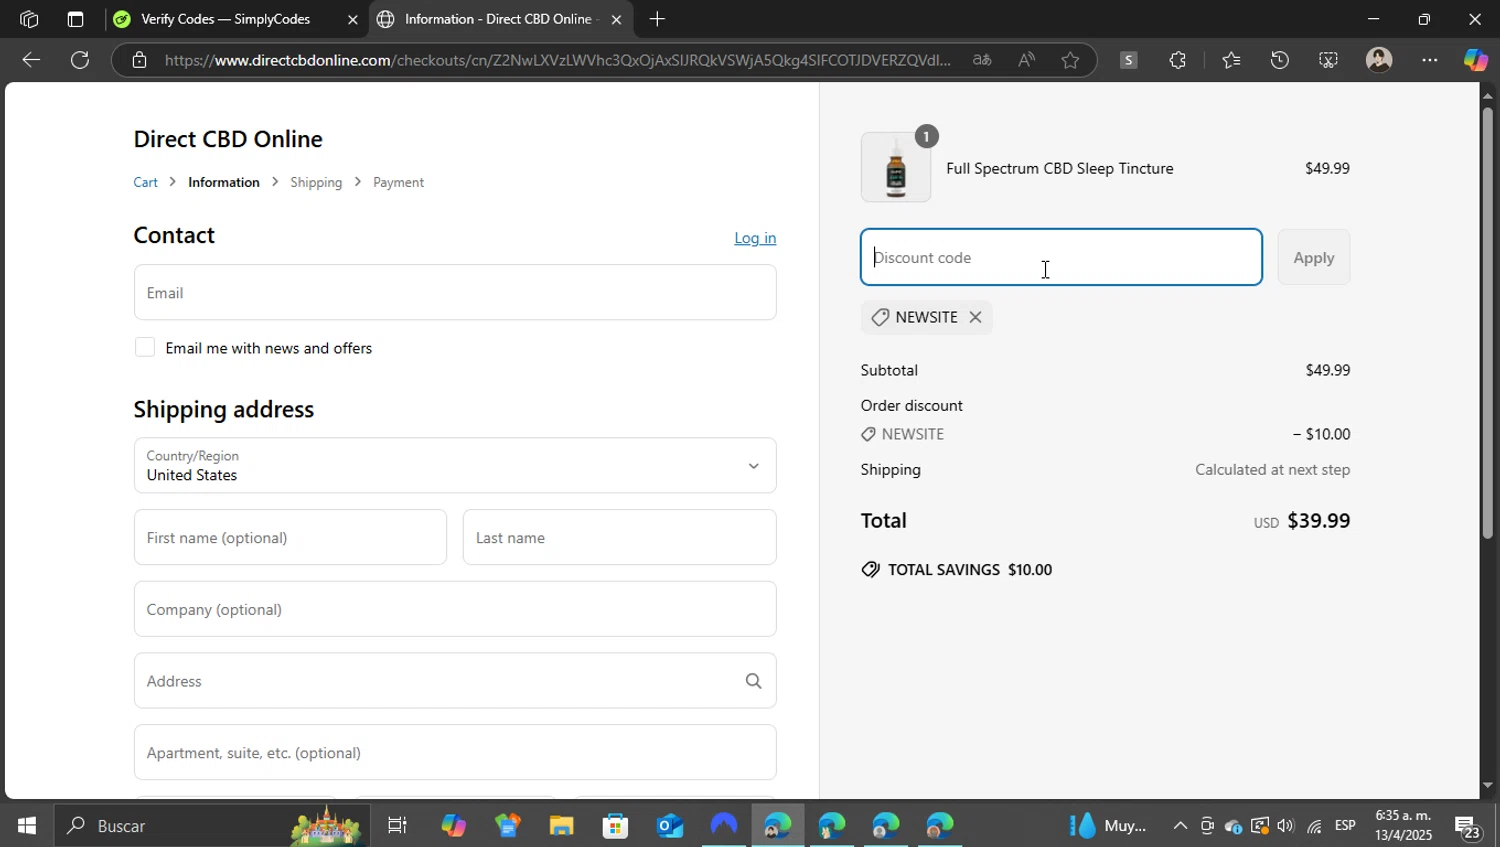Viewport: 1500px width, 847px height.
Task: Open the notification center icon
Action: (x=1467, y=826)
